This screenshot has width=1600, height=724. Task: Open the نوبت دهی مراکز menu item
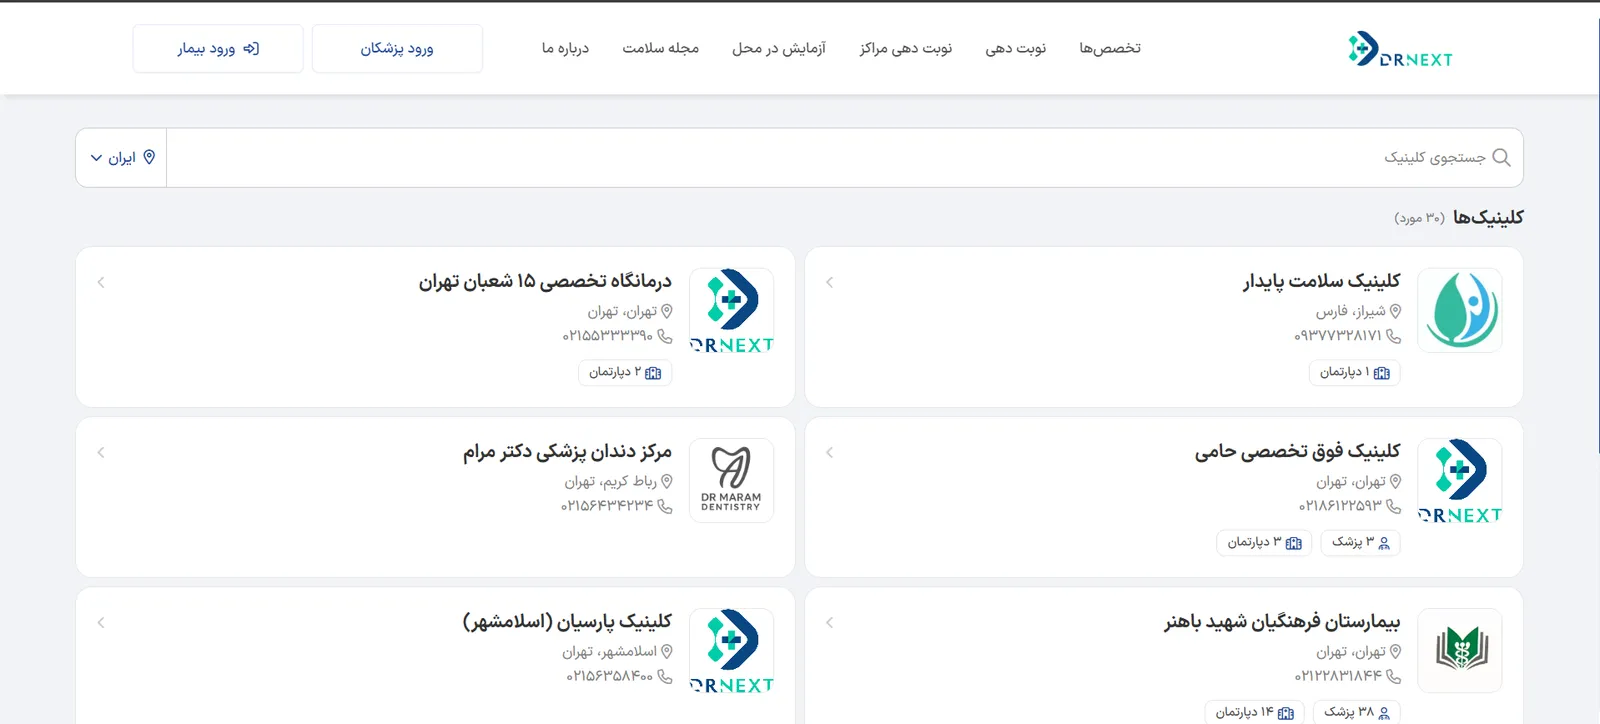pos(906,48)
